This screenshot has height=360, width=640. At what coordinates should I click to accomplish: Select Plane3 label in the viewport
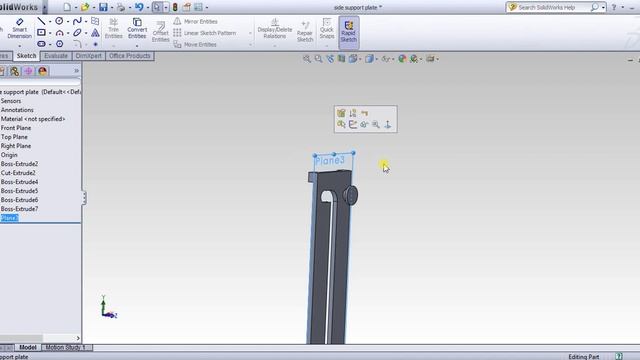pos(330,160)
